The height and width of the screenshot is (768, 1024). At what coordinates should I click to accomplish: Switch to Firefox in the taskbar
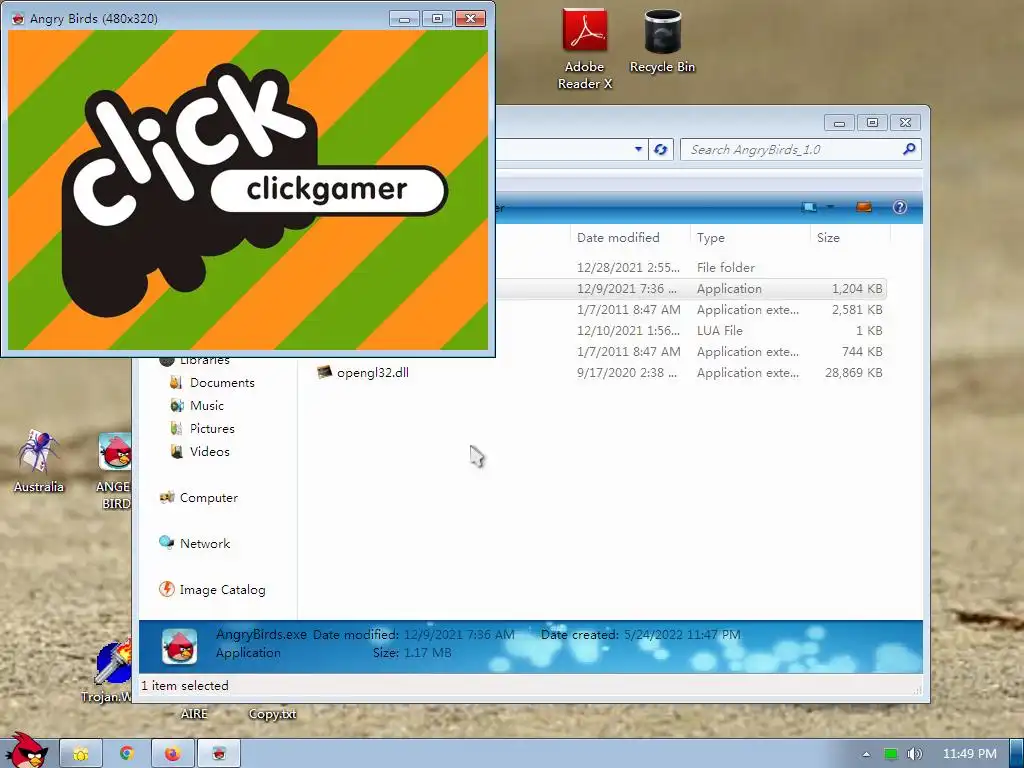tap(172, 754)
